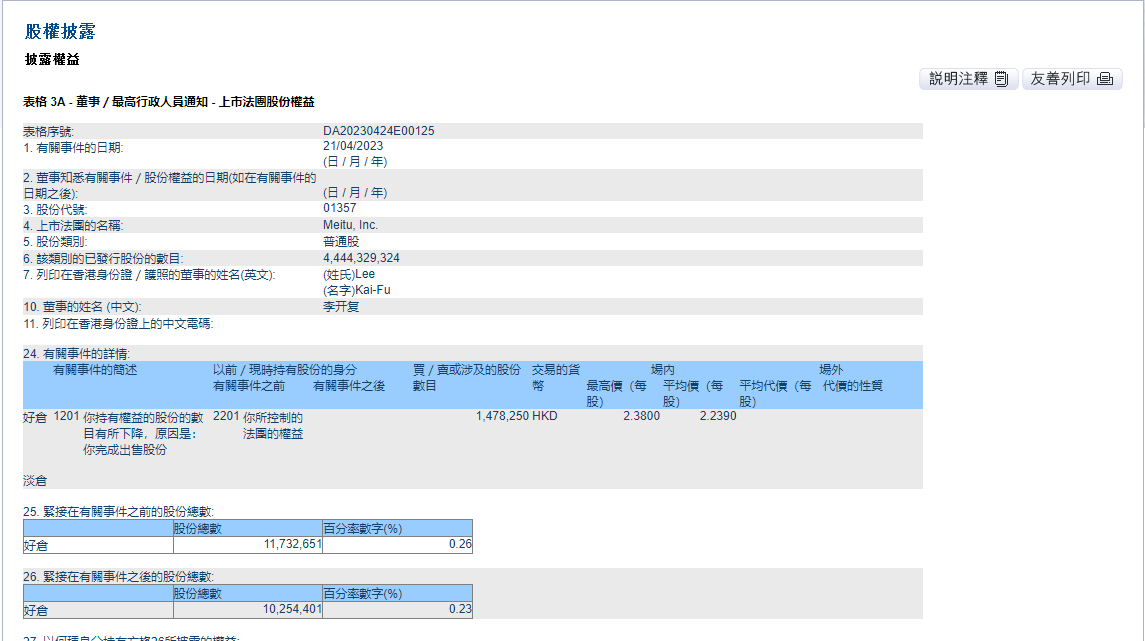The width and height of the screenshot is (1145, 641).
Task: Select shares involved 1,478,250
Action: pyautogui.click(x=502, y=415)
